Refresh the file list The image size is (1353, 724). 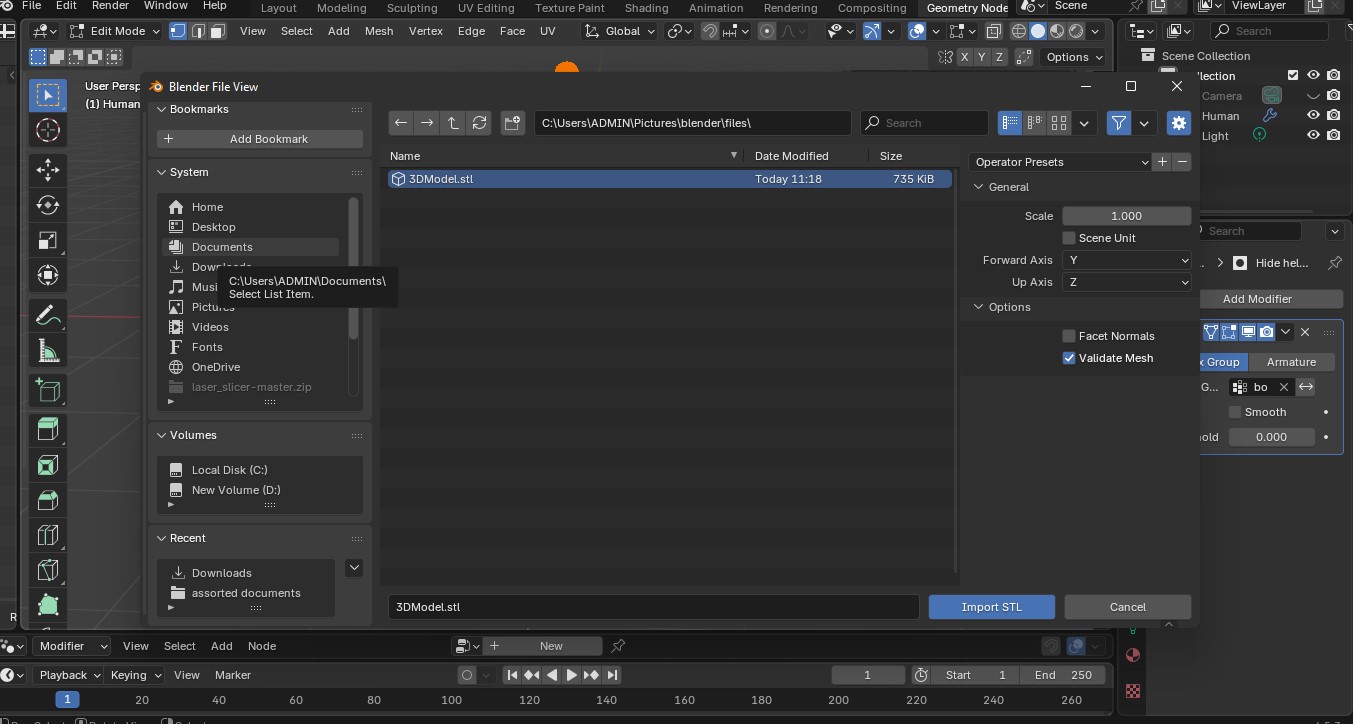click(479, 123)
